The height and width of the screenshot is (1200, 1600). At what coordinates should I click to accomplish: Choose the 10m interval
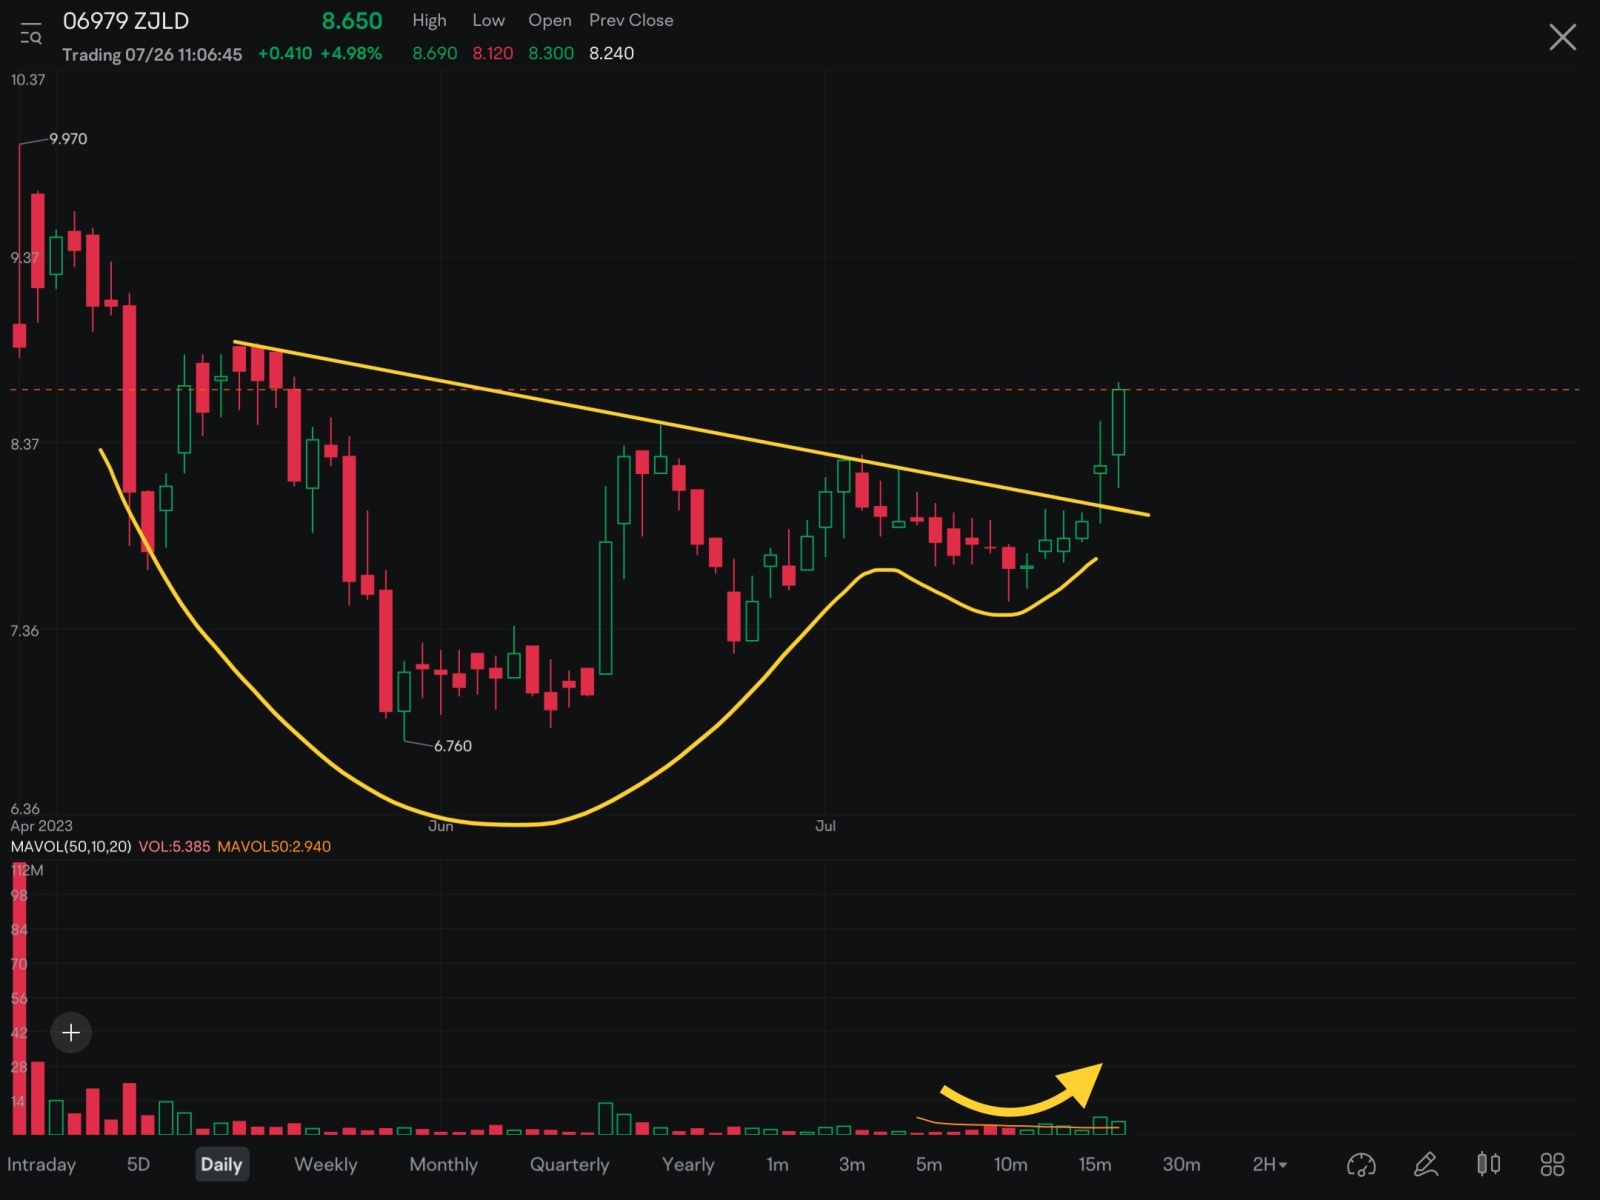pyautogui.click(x=1010, y=1164)
